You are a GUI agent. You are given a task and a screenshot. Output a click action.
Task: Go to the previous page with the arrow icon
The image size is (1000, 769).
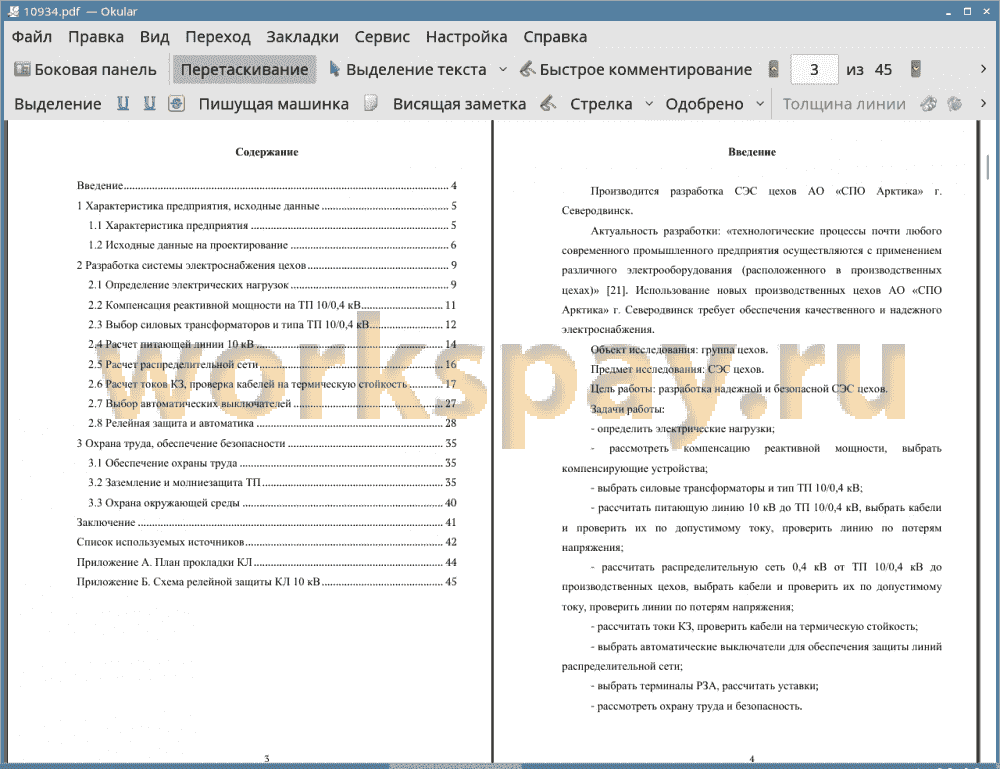pos(774,69)
